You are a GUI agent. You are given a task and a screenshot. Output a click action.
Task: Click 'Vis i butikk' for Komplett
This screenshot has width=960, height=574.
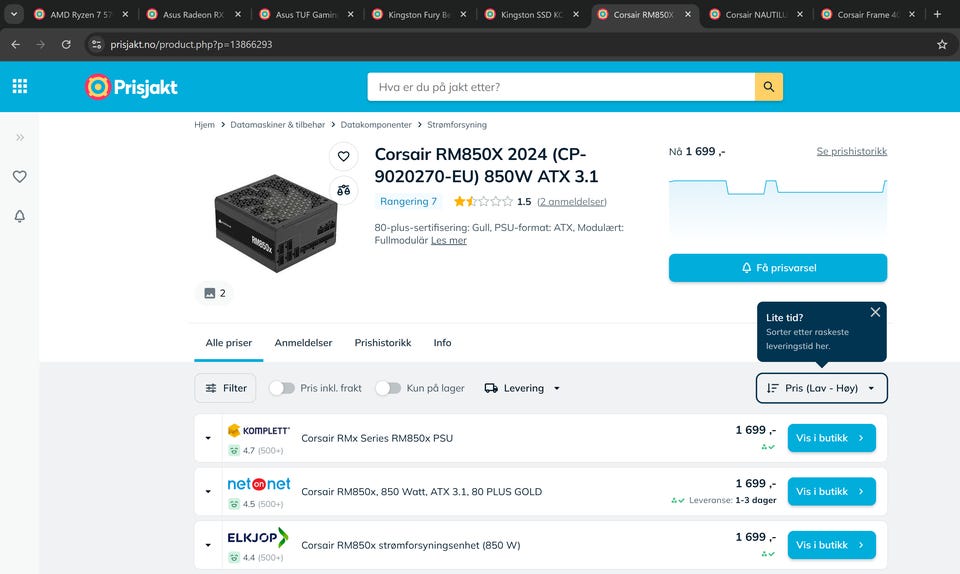pyautogui.click(x=831, y=438)
